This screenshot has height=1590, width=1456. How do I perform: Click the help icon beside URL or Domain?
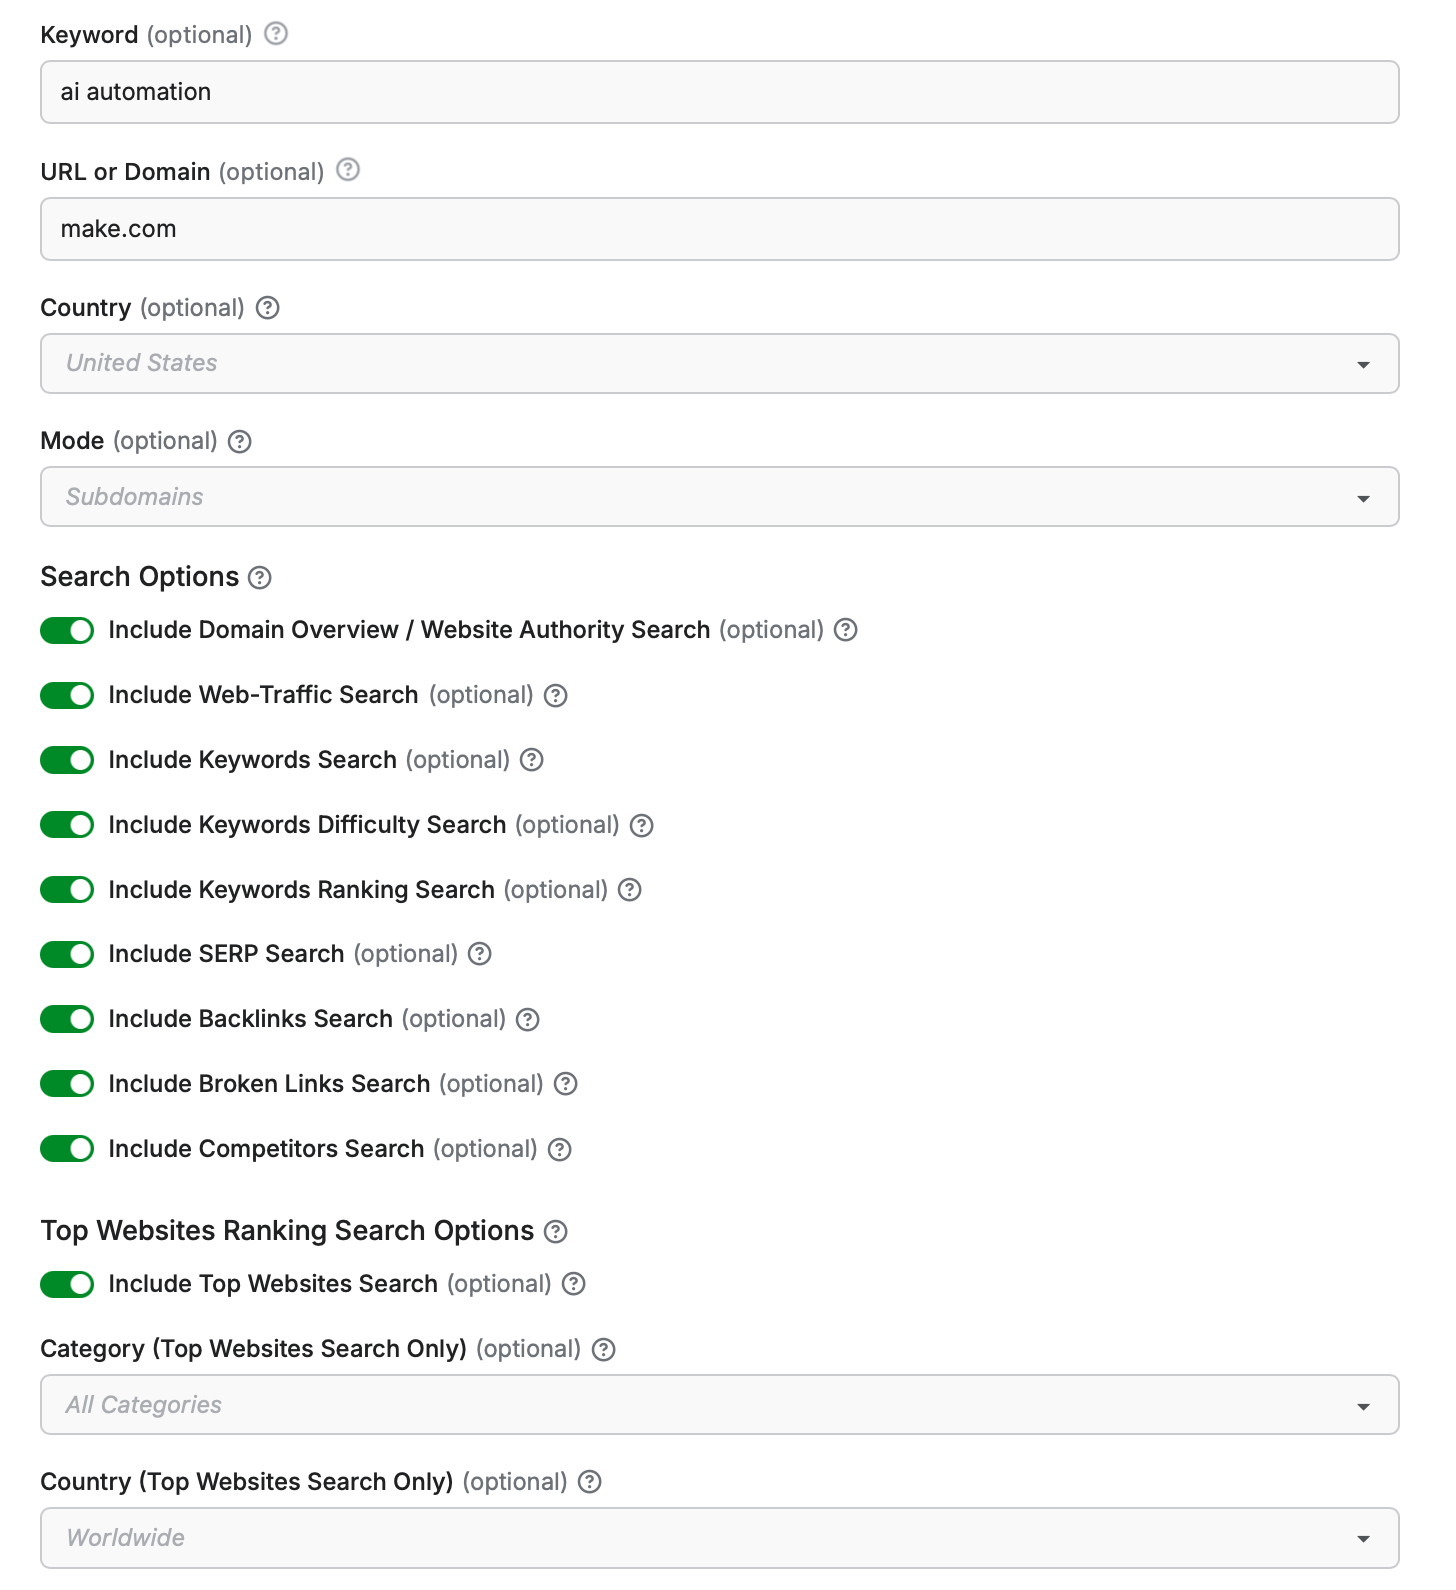click(348, 170)
